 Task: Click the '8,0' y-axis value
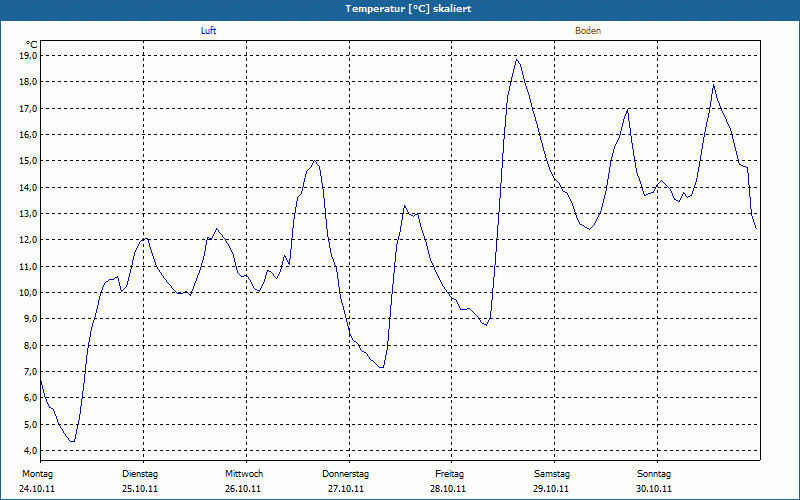pos(31,345)
